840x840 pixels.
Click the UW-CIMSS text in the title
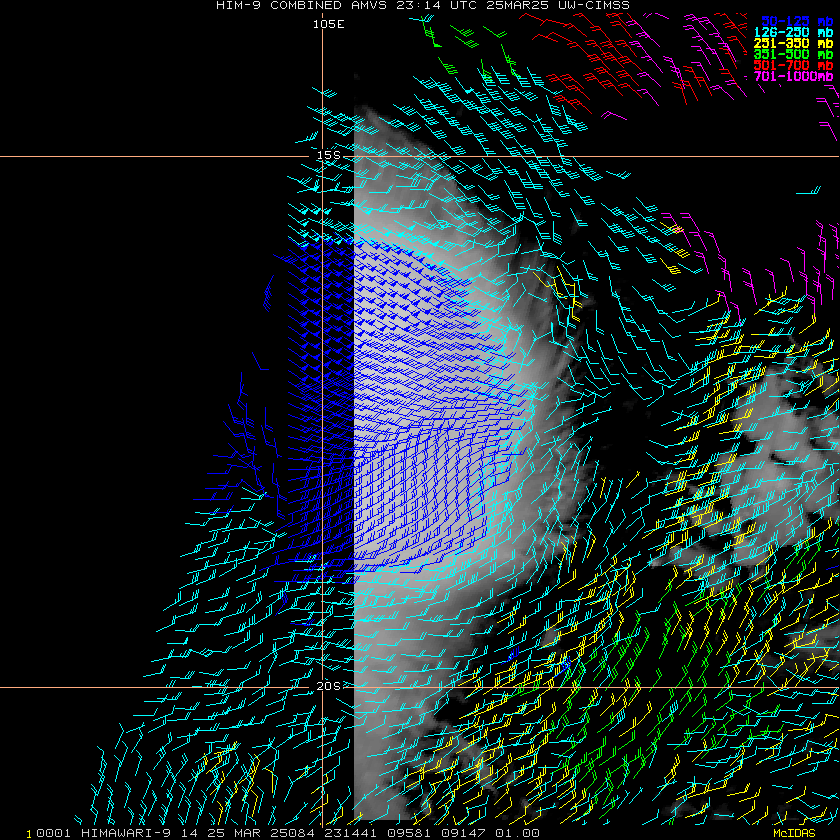point(595,5)
